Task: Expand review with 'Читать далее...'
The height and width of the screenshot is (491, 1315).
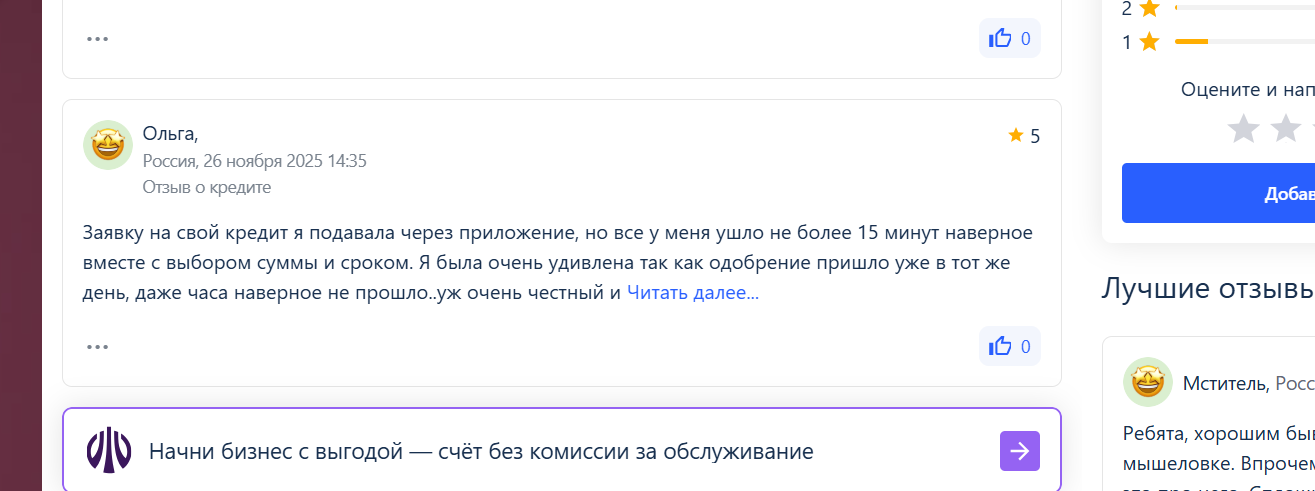Action: tap(692, 293)
